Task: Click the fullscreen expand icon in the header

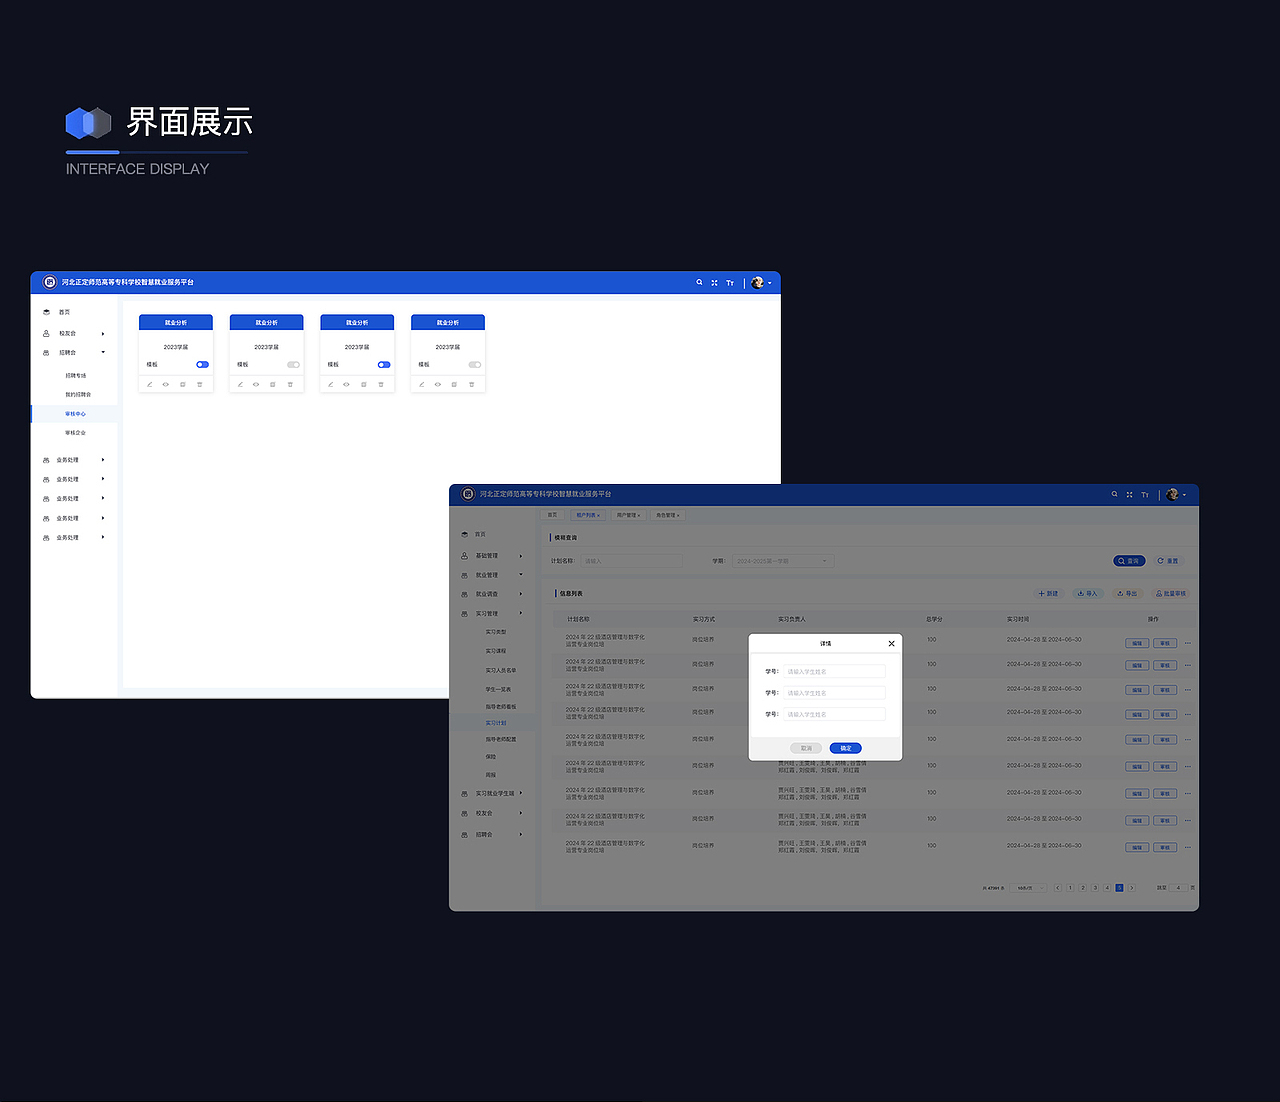Action: coord(714,283)
